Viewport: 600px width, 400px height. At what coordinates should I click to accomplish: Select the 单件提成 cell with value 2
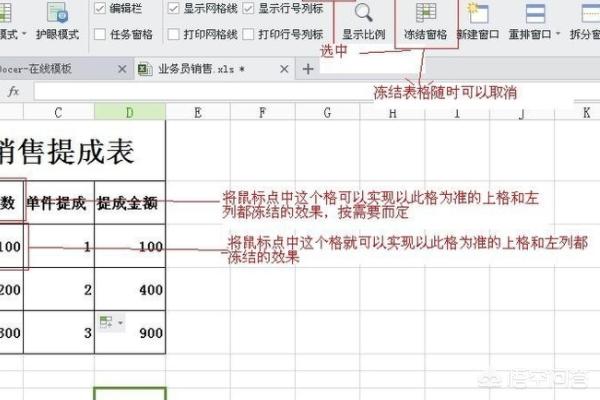pos(59,289)
